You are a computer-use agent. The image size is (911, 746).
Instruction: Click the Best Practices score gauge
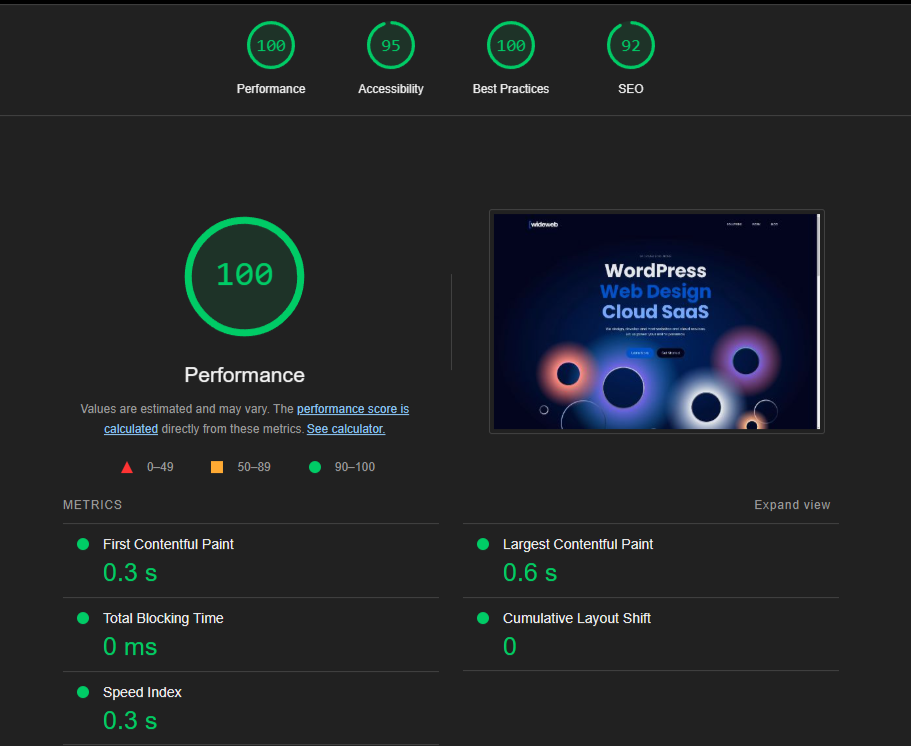click(511, 45)
